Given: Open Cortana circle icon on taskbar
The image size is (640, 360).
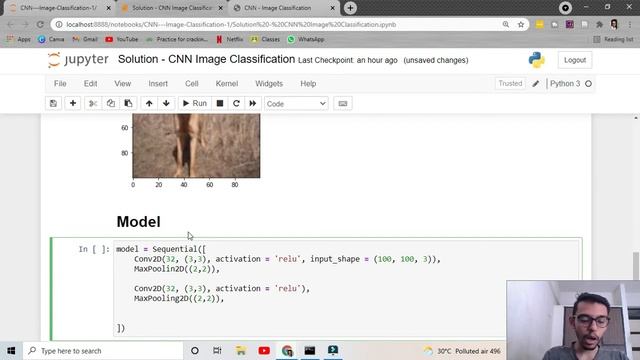Looking at the screenshot, I should pos(195,351).
